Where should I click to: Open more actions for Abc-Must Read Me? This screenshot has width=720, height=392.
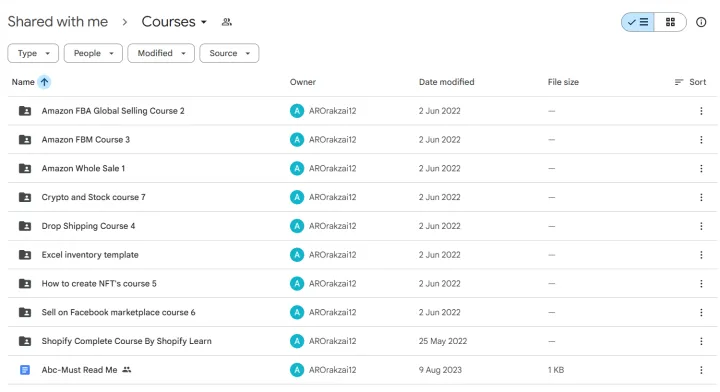(x=701, y=370)
